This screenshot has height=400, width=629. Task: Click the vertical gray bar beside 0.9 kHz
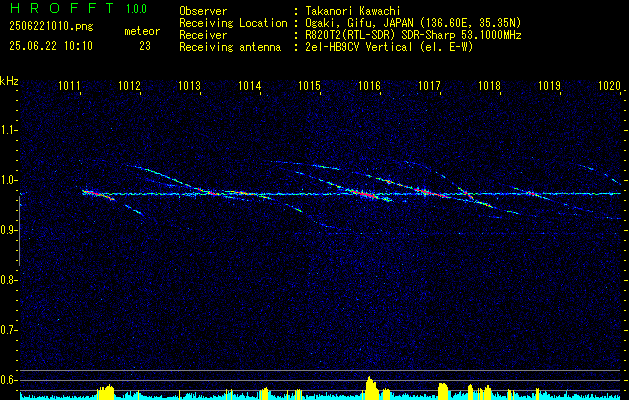click(19, 231)
